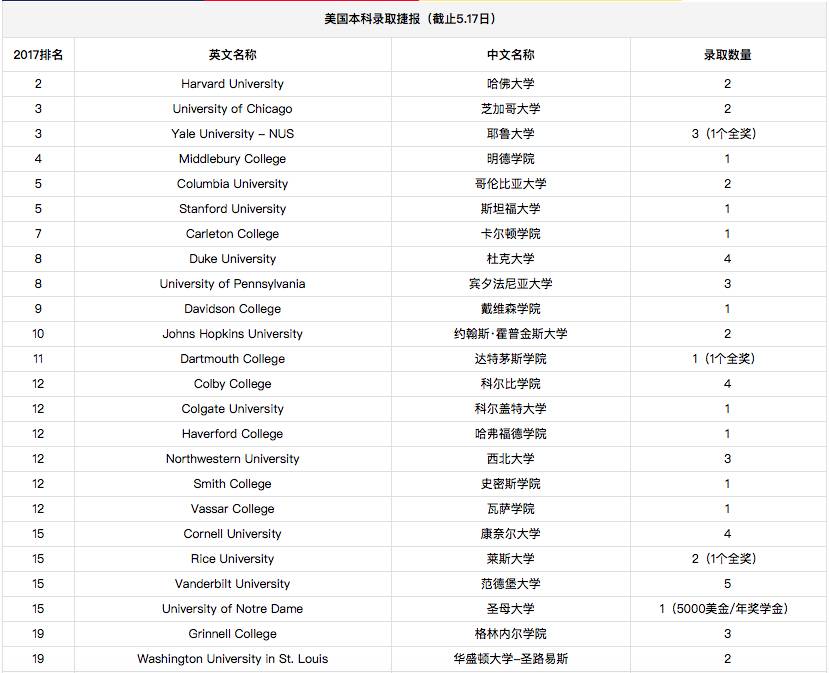This screenshot has height=673, width=829.
Task: Click the Grinnell College cell
Action: 233,634
